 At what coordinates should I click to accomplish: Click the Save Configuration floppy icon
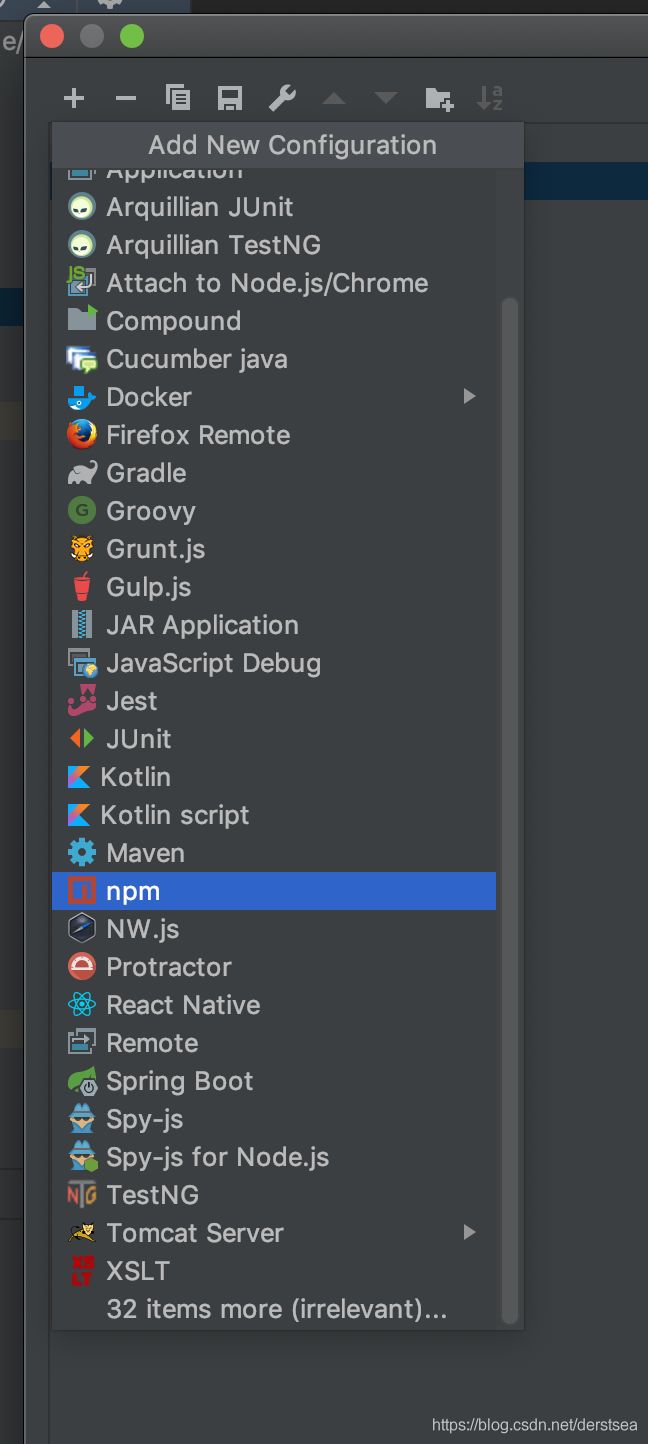pos(230,98)
